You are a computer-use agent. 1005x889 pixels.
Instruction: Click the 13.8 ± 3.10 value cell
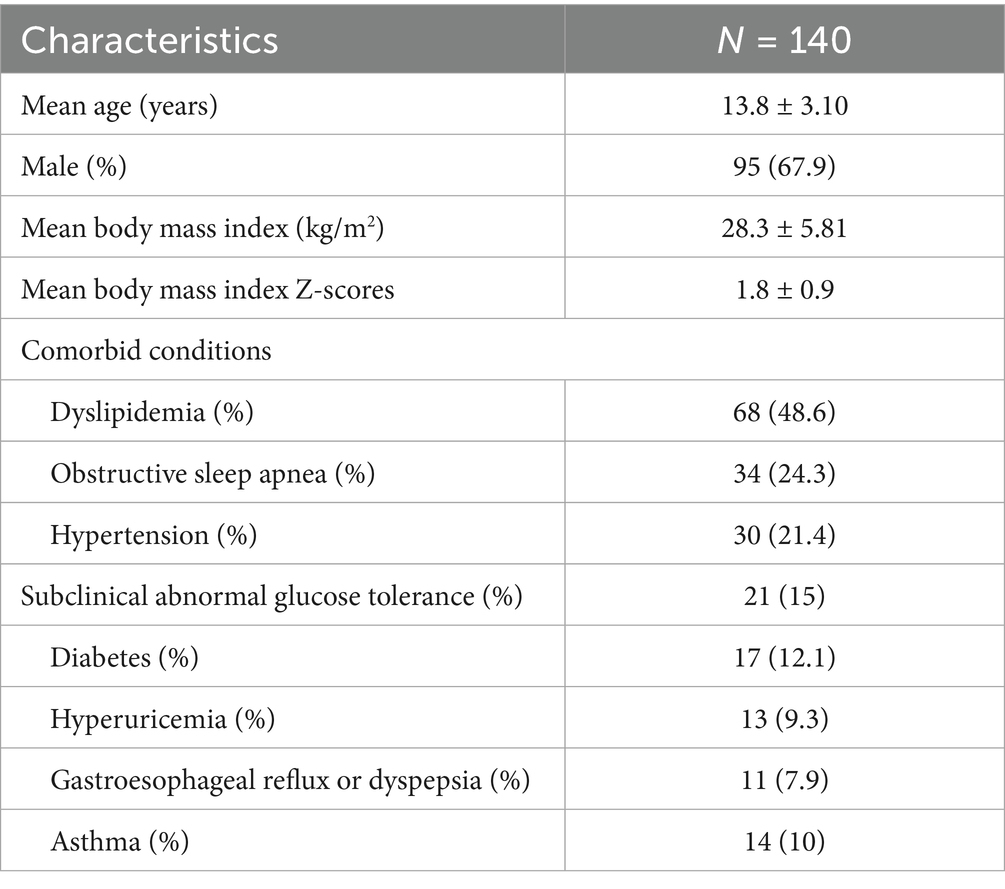(x=783, y=106)
